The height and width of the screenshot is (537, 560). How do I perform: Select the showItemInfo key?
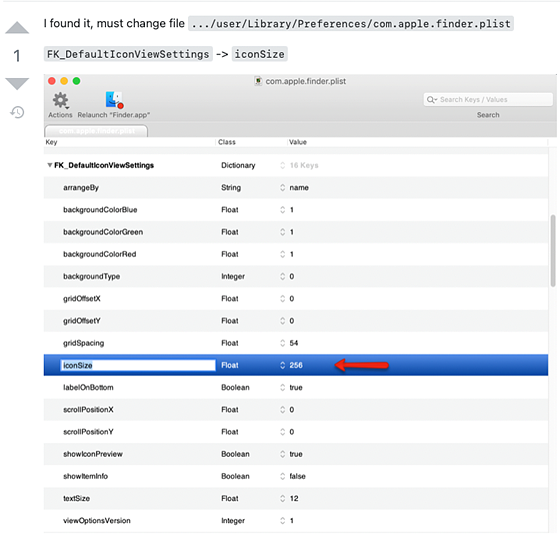[85, 476]
